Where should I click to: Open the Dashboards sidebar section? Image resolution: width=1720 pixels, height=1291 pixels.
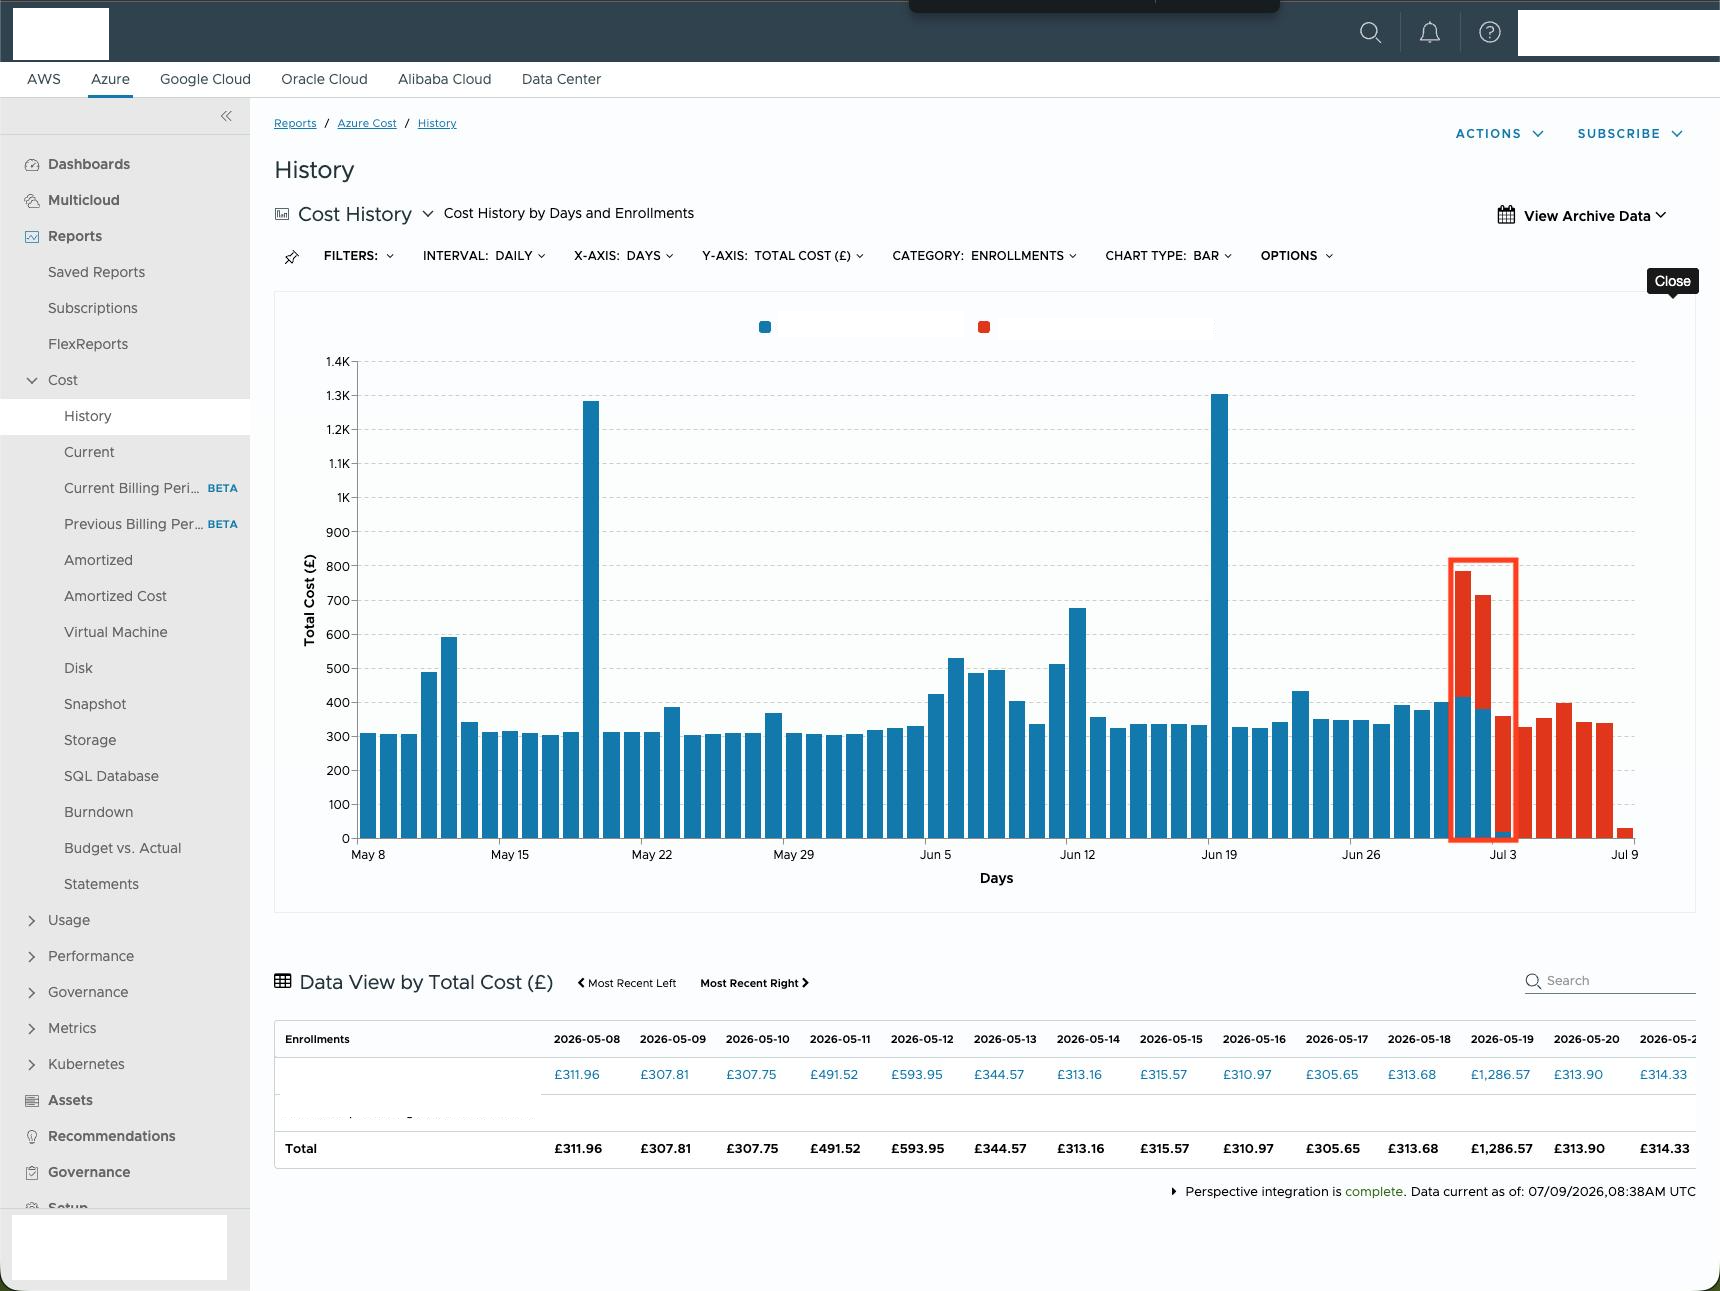[89, 164]
